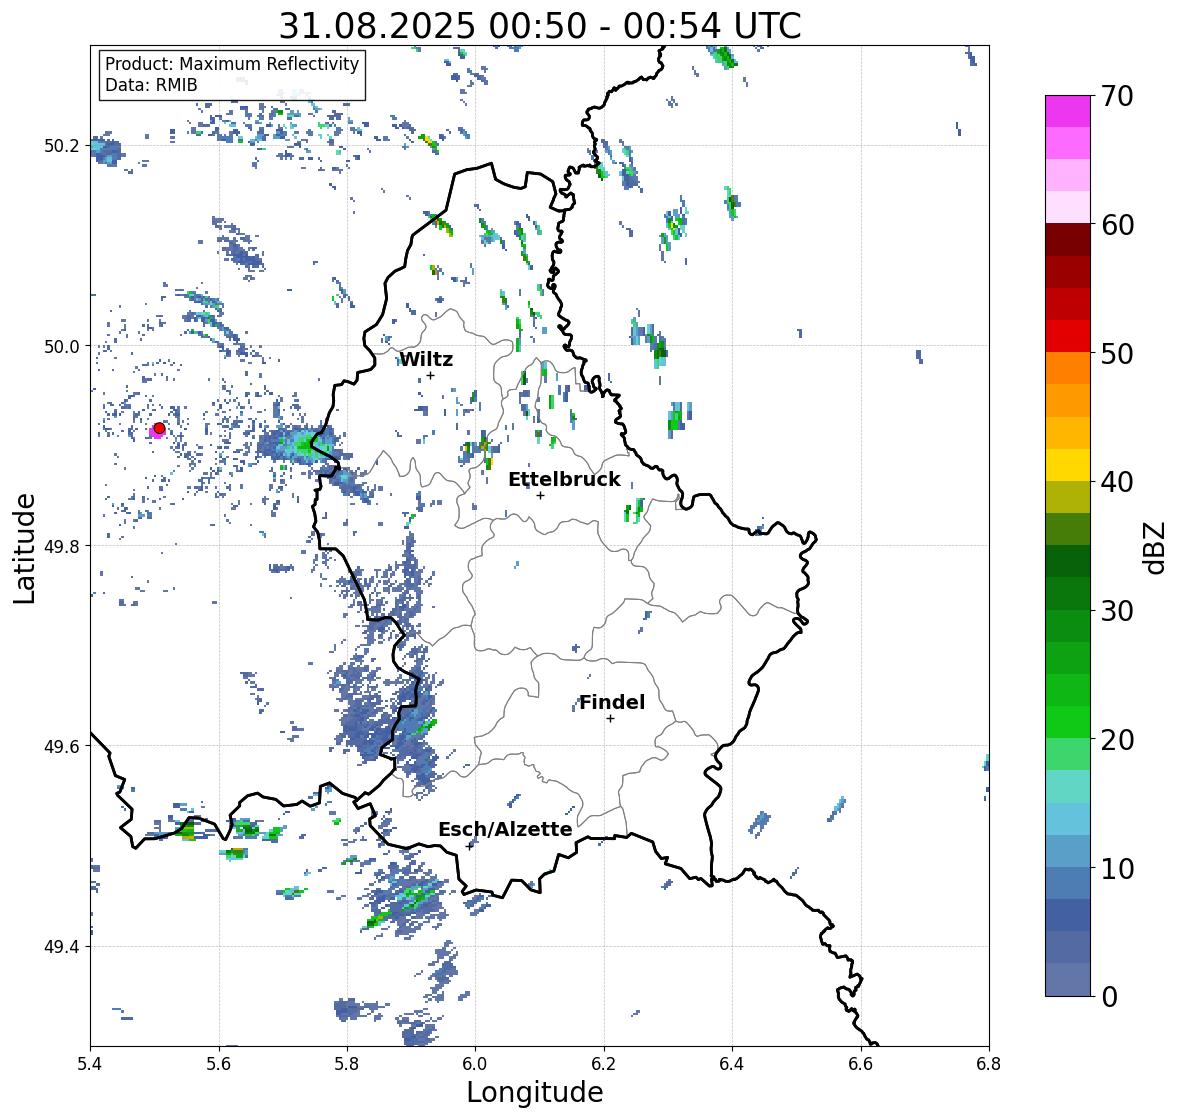Click the plus marker below Findel
The image size is (1179, 1117).
pos(611,719)
